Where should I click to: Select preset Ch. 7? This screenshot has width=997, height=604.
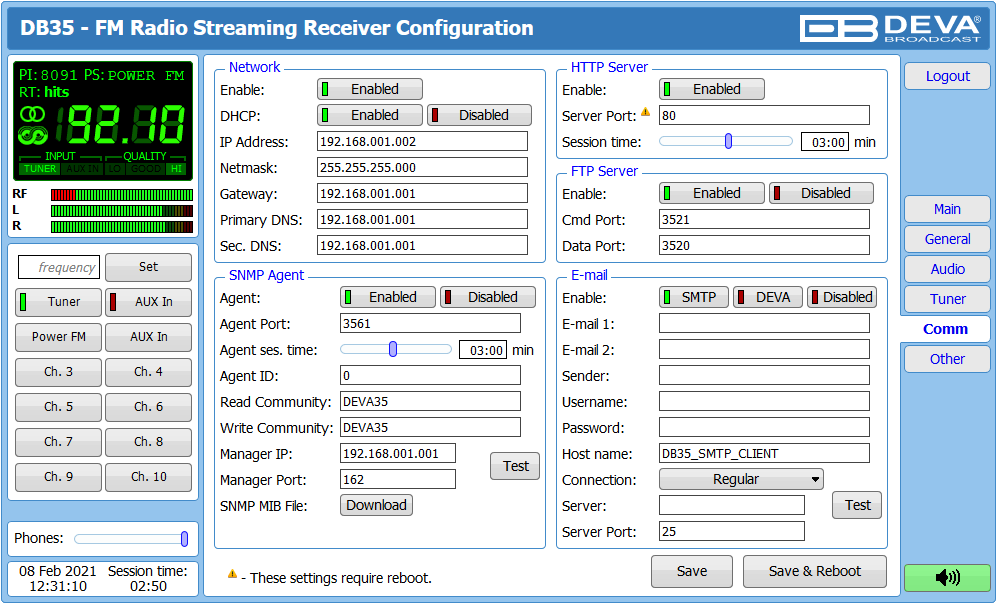point(58,442)
